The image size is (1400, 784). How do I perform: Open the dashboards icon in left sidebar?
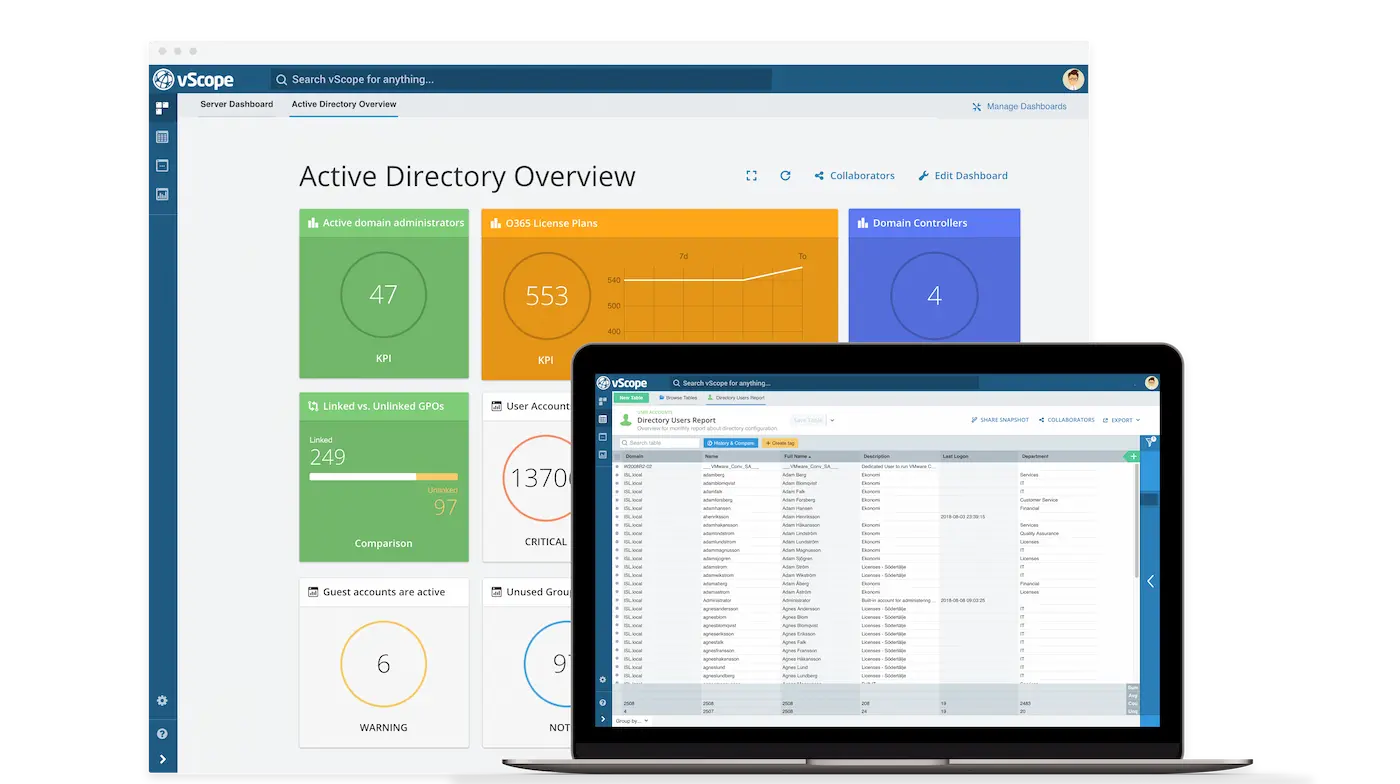(162, 108)
